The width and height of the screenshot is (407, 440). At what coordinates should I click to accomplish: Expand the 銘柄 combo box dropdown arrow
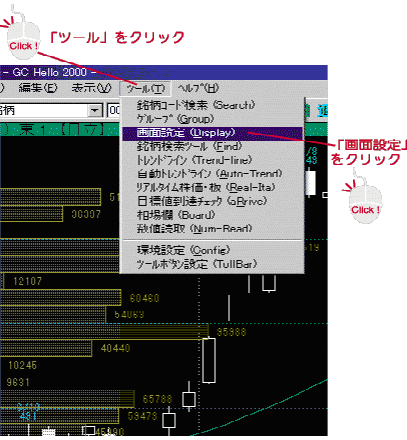point(95,110)
